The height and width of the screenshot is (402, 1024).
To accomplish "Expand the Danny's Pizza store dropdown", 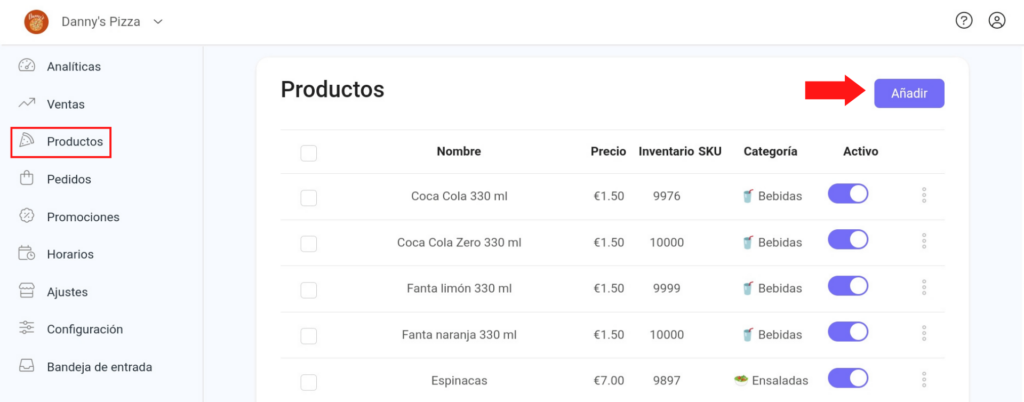I will (x=157, y=22).
